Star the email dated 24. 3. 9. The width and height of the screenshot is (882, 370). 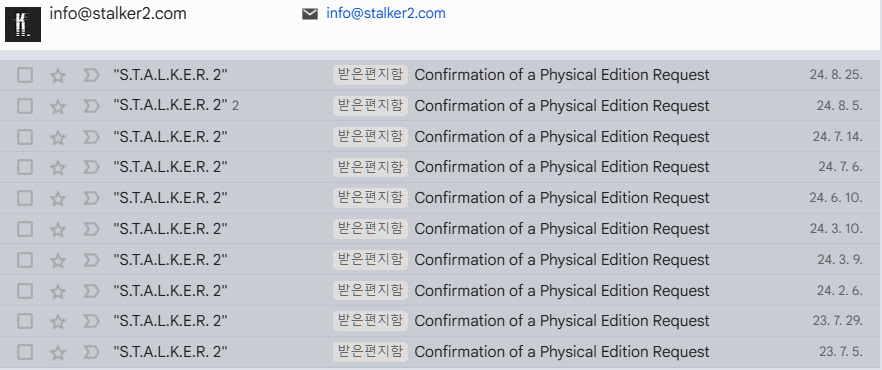pyautogui.click(x=58, y=260)
